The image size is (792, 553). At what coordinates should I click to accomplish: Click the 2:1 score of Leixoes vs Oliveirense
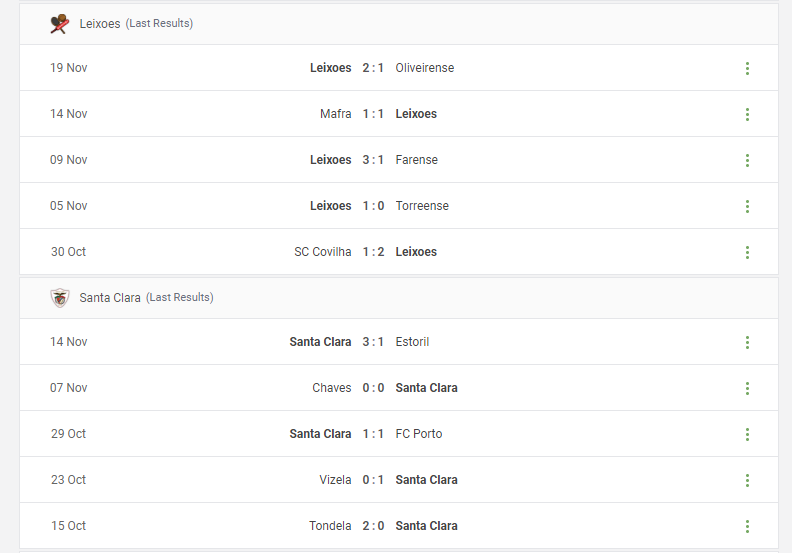point(373,68)
